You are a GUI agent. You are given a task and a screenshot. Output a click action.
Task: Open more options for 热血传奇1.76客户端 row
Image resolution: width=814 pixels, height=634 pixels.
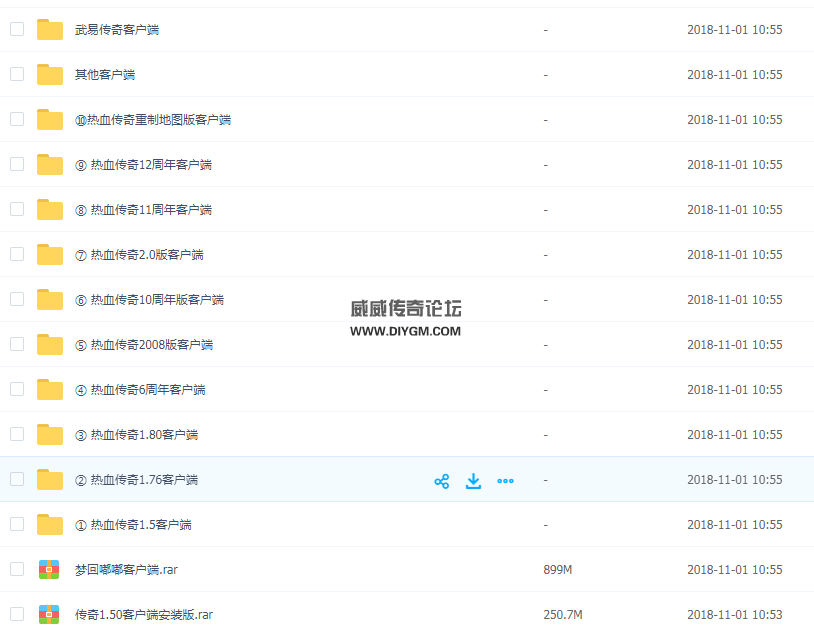pyautogui.click(x=505, y=481)
